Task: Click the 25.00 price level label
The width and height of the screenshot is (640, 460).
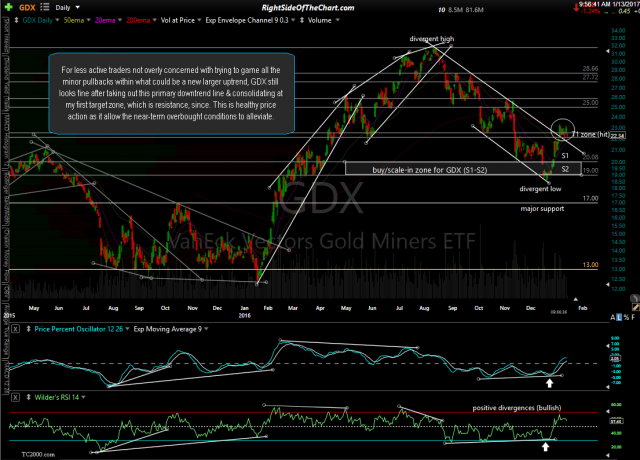Action: tap(590, 102)
